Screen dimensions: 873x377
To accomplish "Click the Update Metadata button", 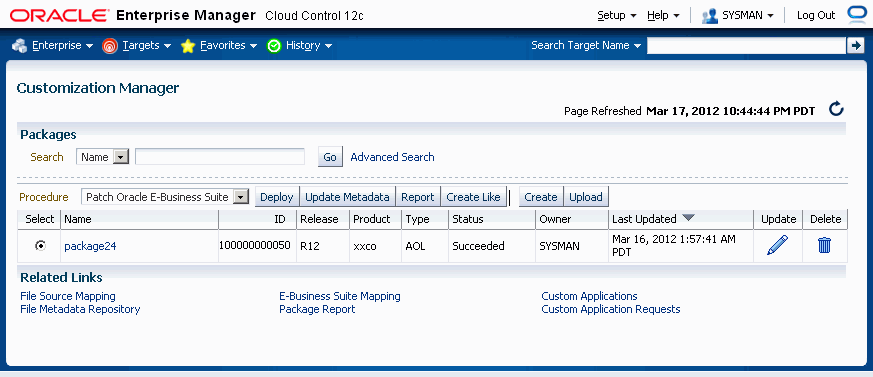I will pos(347,197).
